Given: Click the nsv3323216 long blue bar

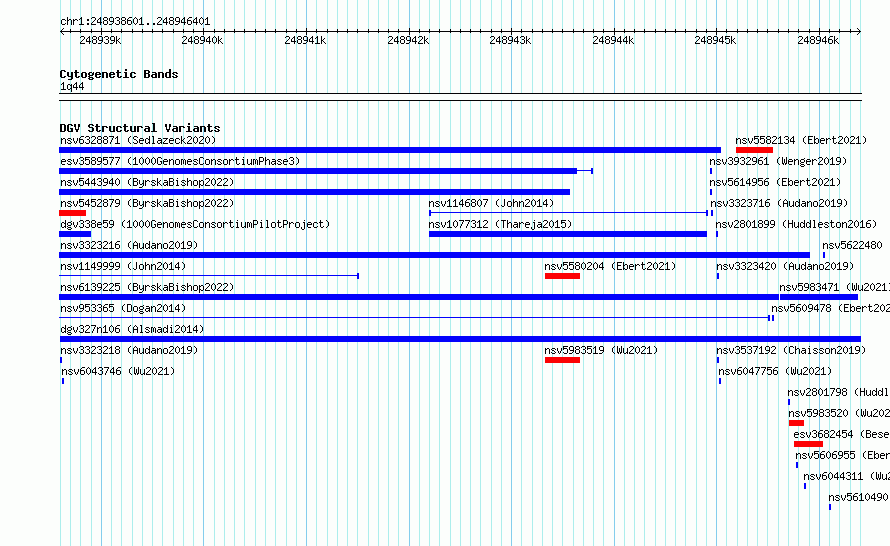Looking at the screenshot, I should tap(434, 255).
